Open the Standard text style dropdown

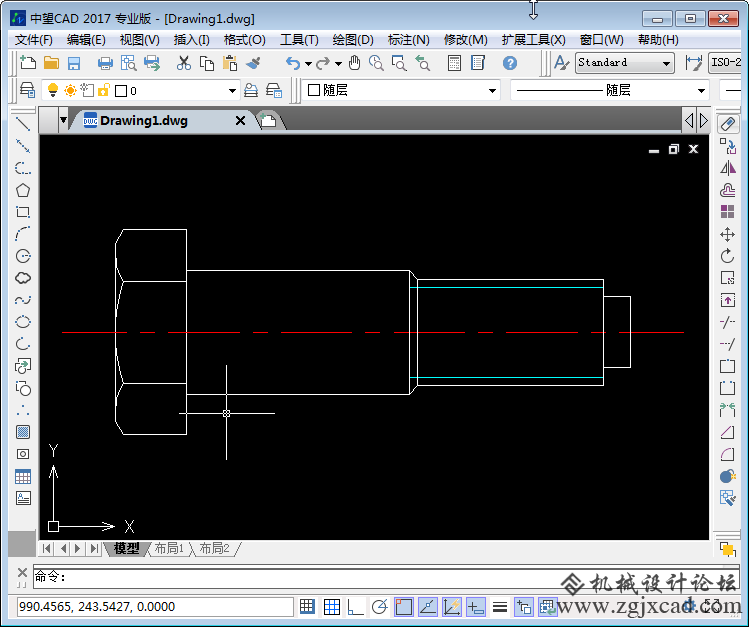coord(666,63)
